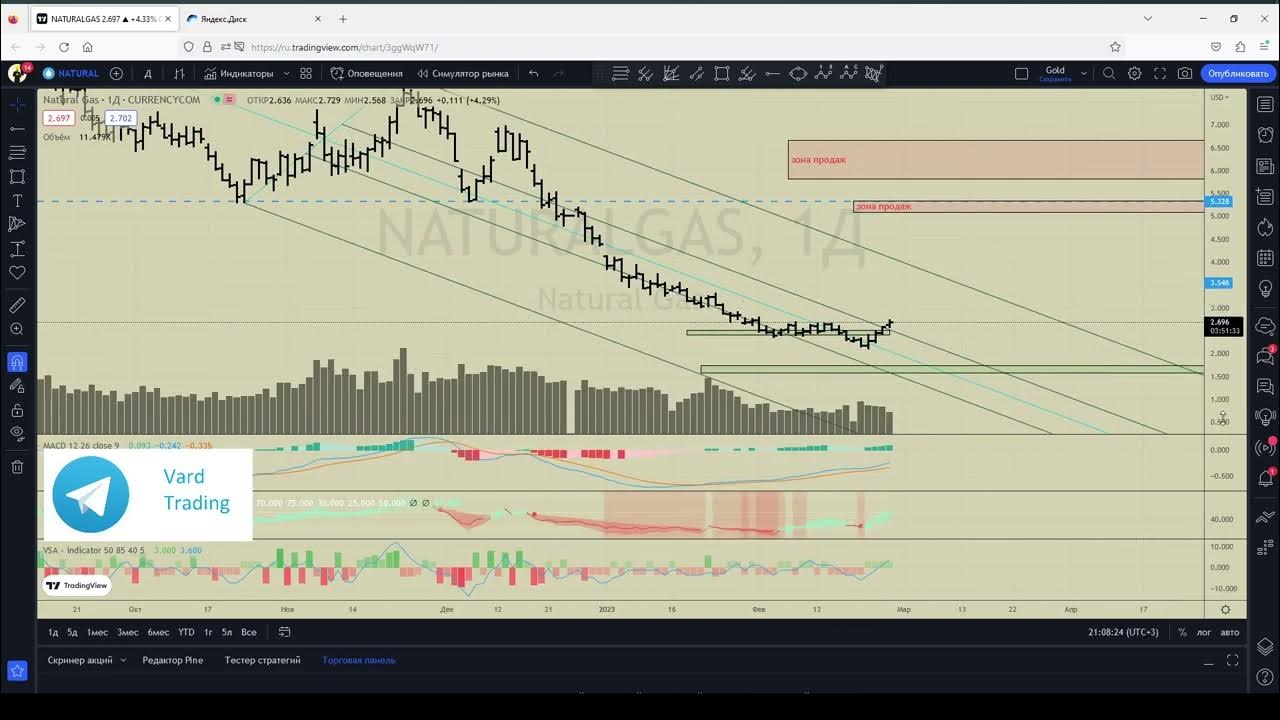Select layout square icon
Screen dimensions: 1280x720
(x=1021, y=73)
